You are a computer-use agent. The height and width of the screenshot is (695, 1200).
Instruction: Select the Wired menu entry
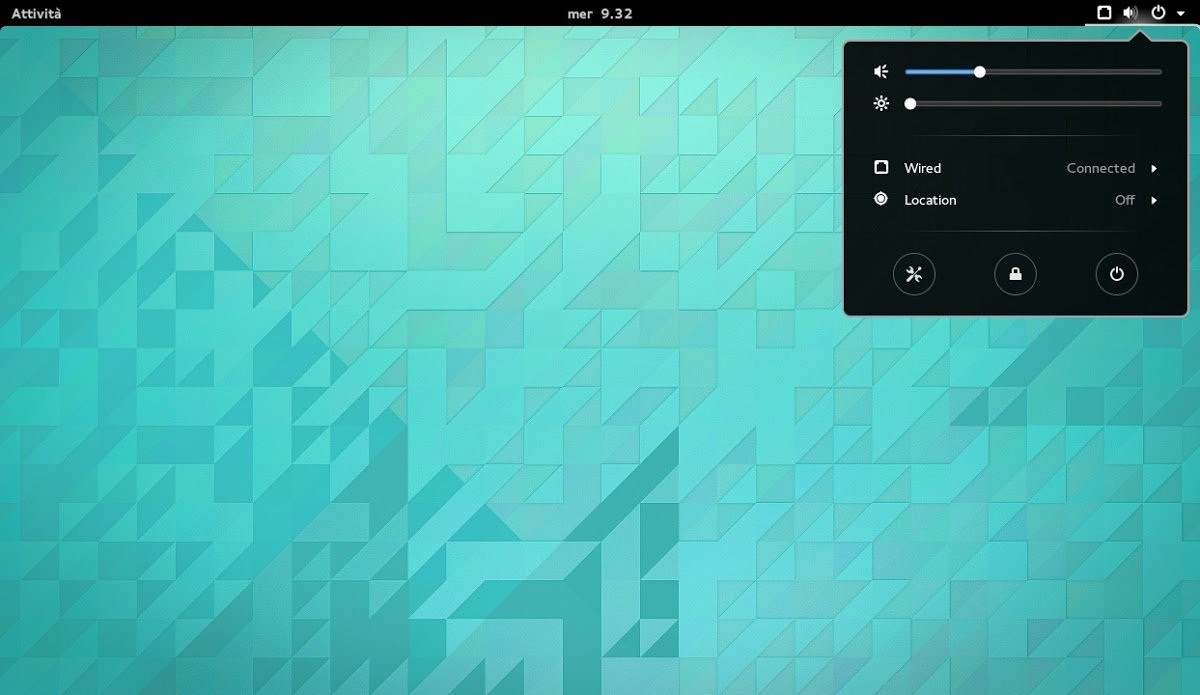pos(923,168)
